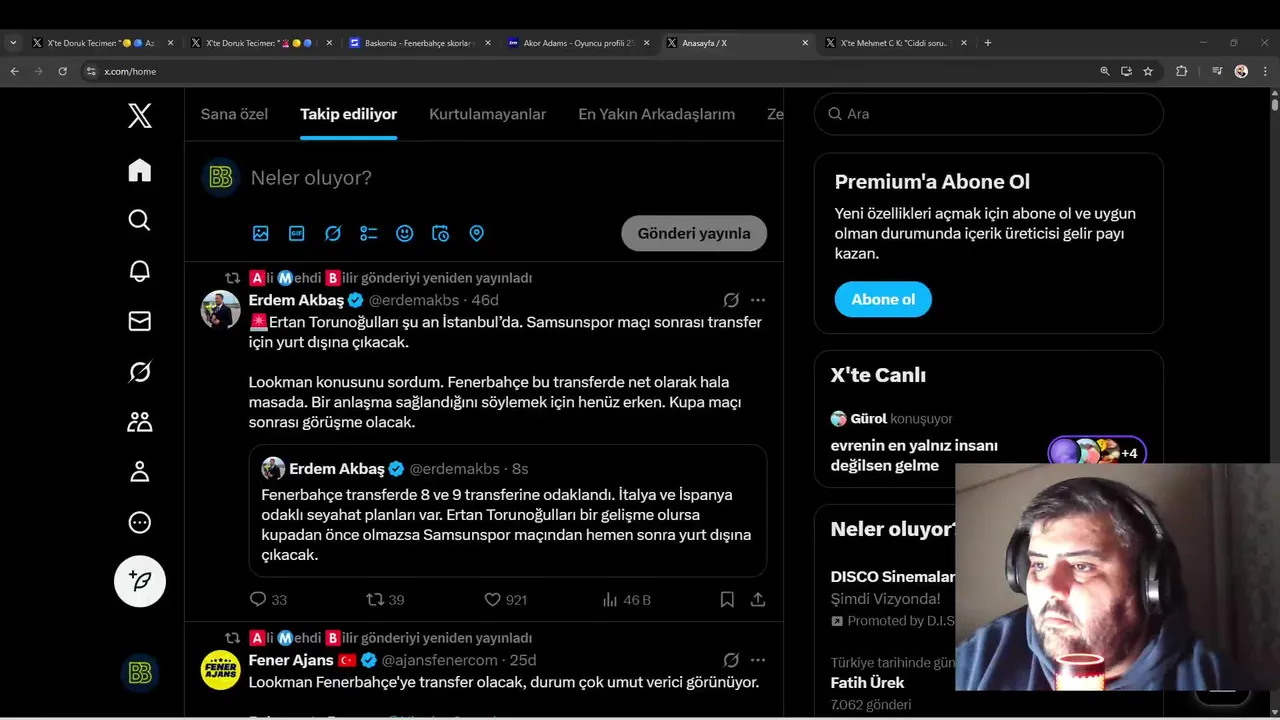Go to Home in X sidebar

point(140,171)
